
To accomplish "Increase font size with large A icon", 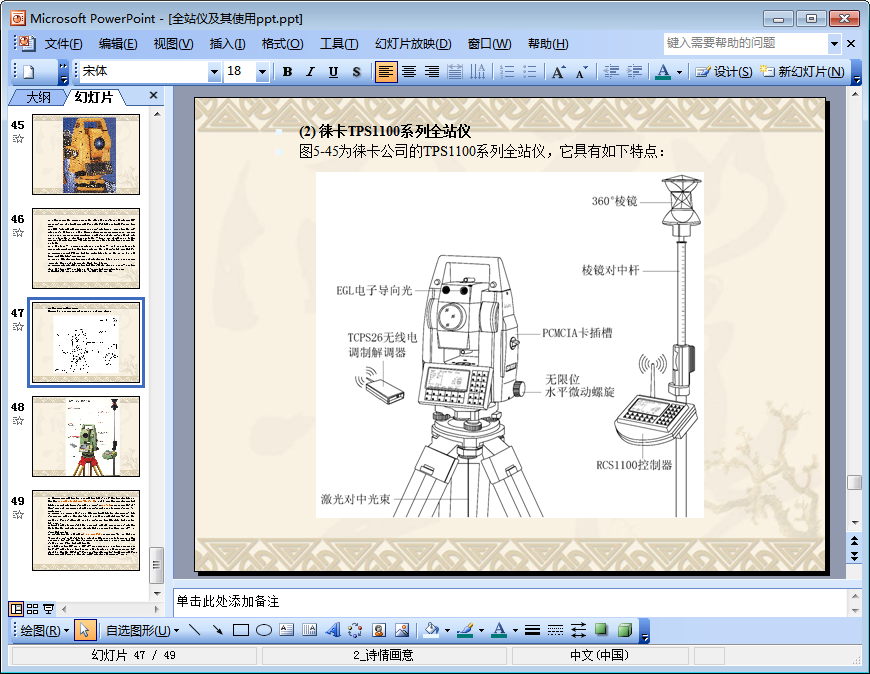I will click(x=558, y=72).
